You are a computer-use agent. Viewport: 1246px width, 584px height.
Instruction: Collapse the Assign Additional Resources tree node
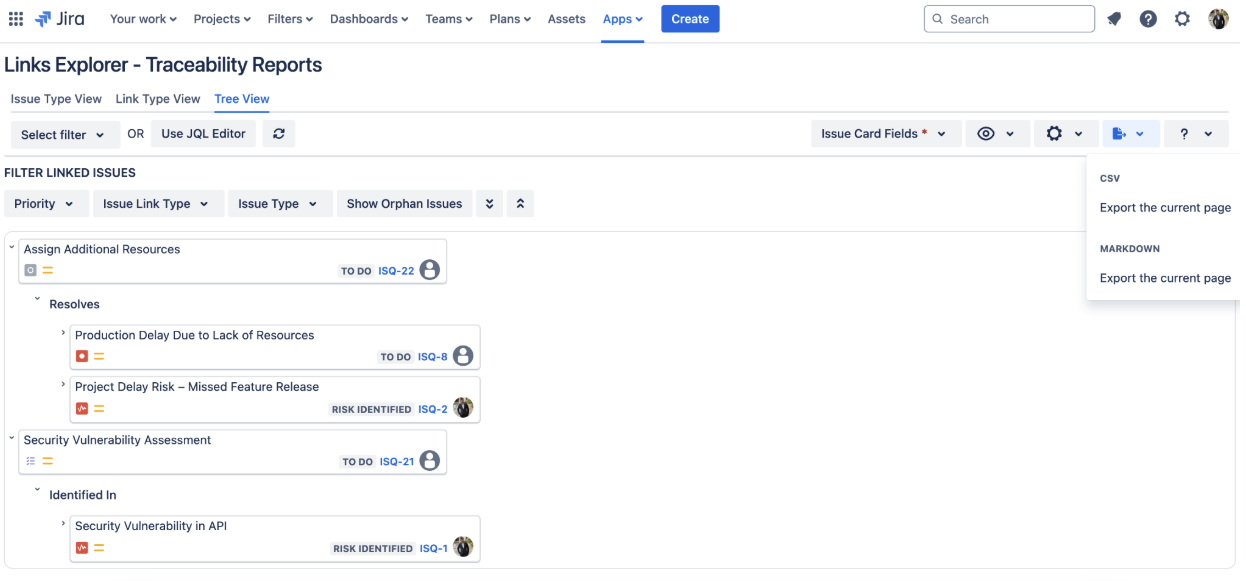pos(12,247)
